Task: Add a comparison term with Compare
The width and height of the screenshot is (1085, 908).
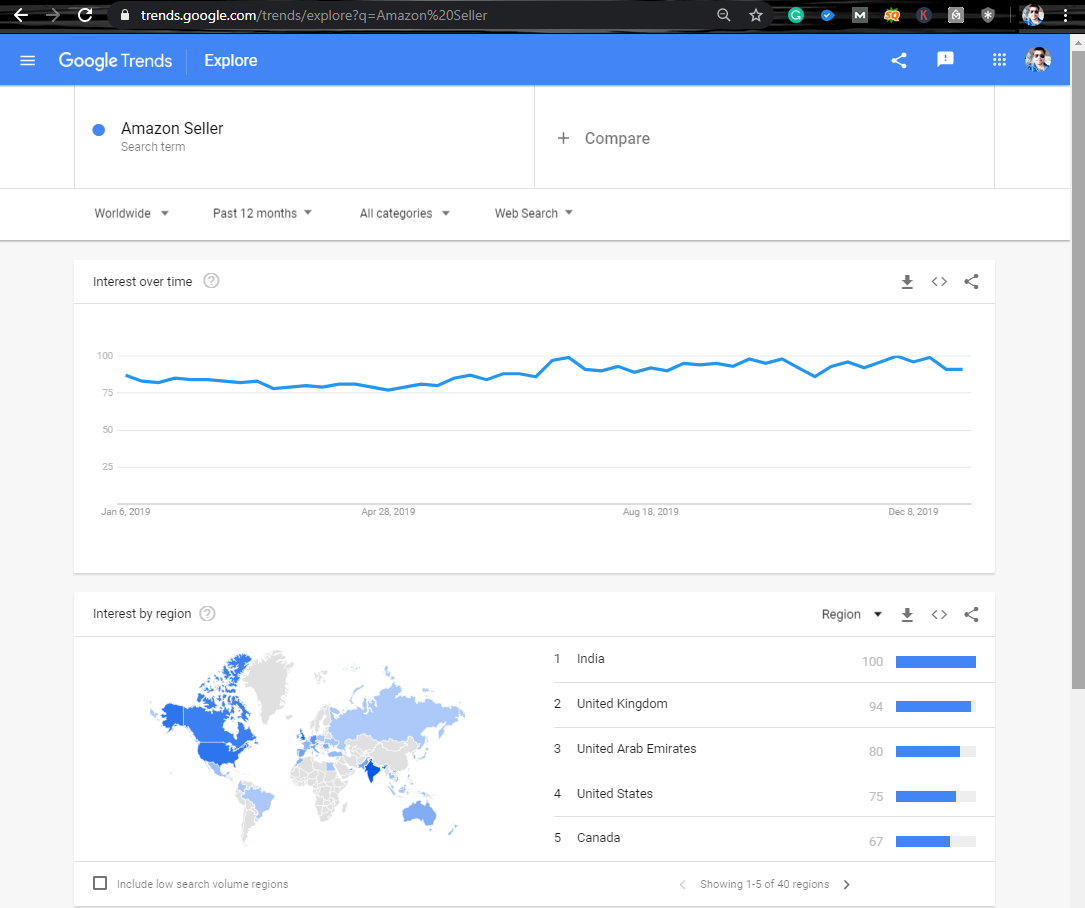Action: [603, 138]
